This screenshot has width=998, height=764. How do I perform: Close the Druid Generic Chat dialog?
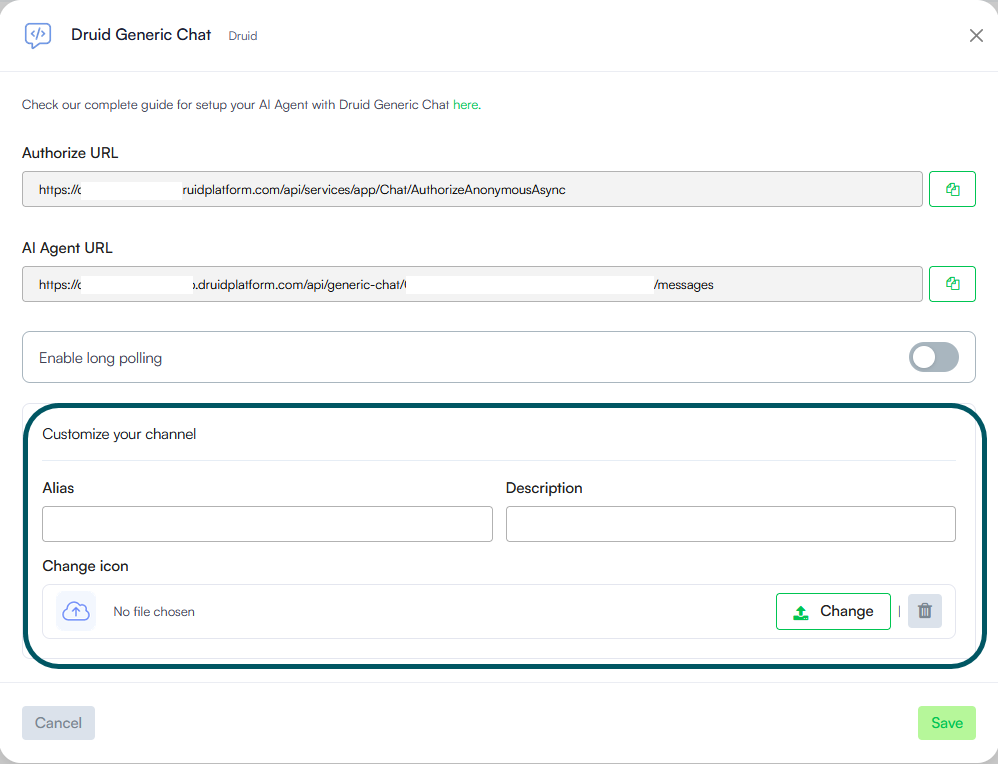point(976,36)
